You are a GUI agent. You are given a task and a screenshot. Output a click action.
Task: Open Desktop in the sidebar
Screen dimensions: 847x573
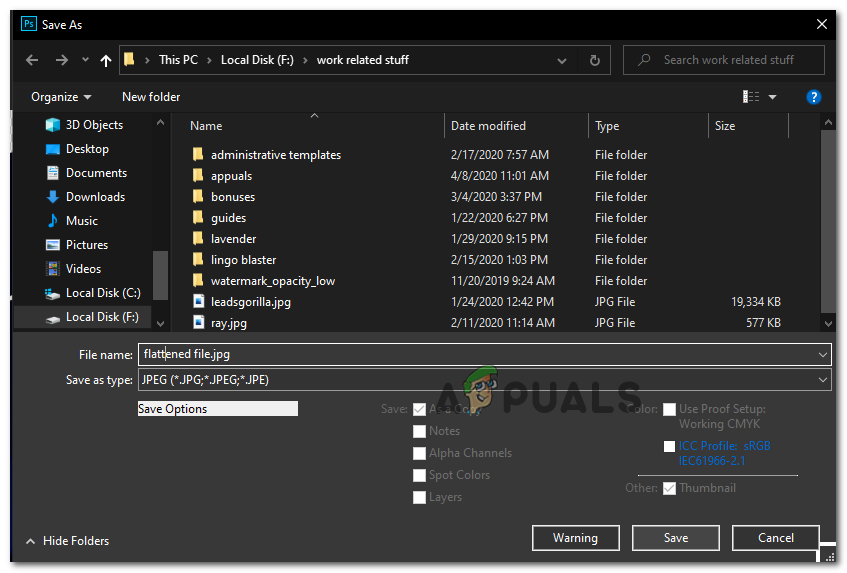[x=77, y=149]
